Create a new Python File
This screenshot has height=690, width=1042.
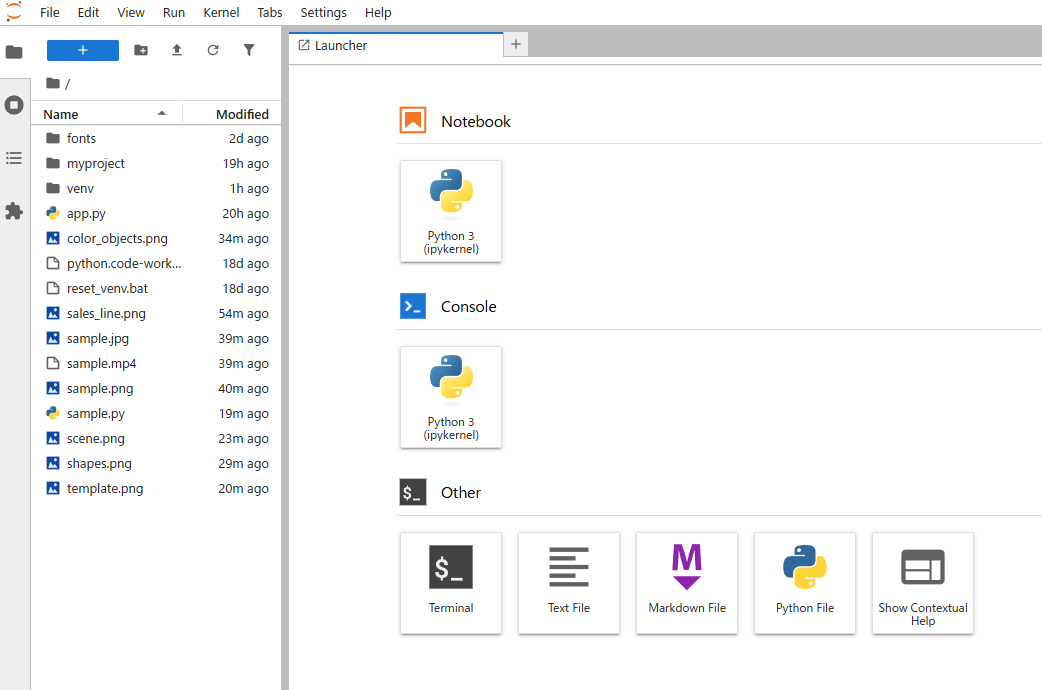(x=805, y=582)
